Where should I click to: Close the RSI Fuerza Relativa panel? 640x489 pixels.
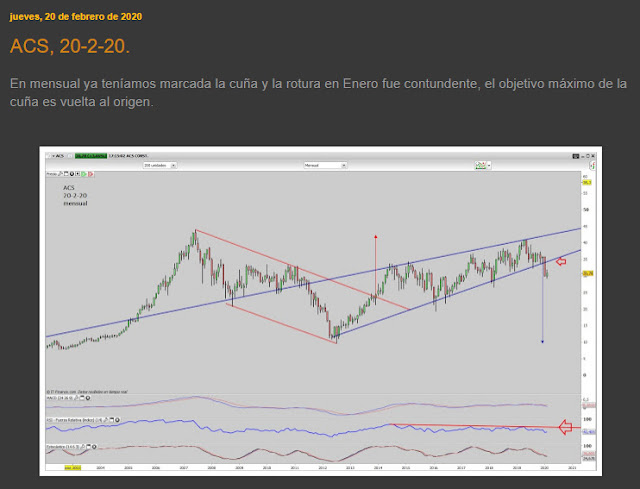pyautogui.click(x=117, y=420)
